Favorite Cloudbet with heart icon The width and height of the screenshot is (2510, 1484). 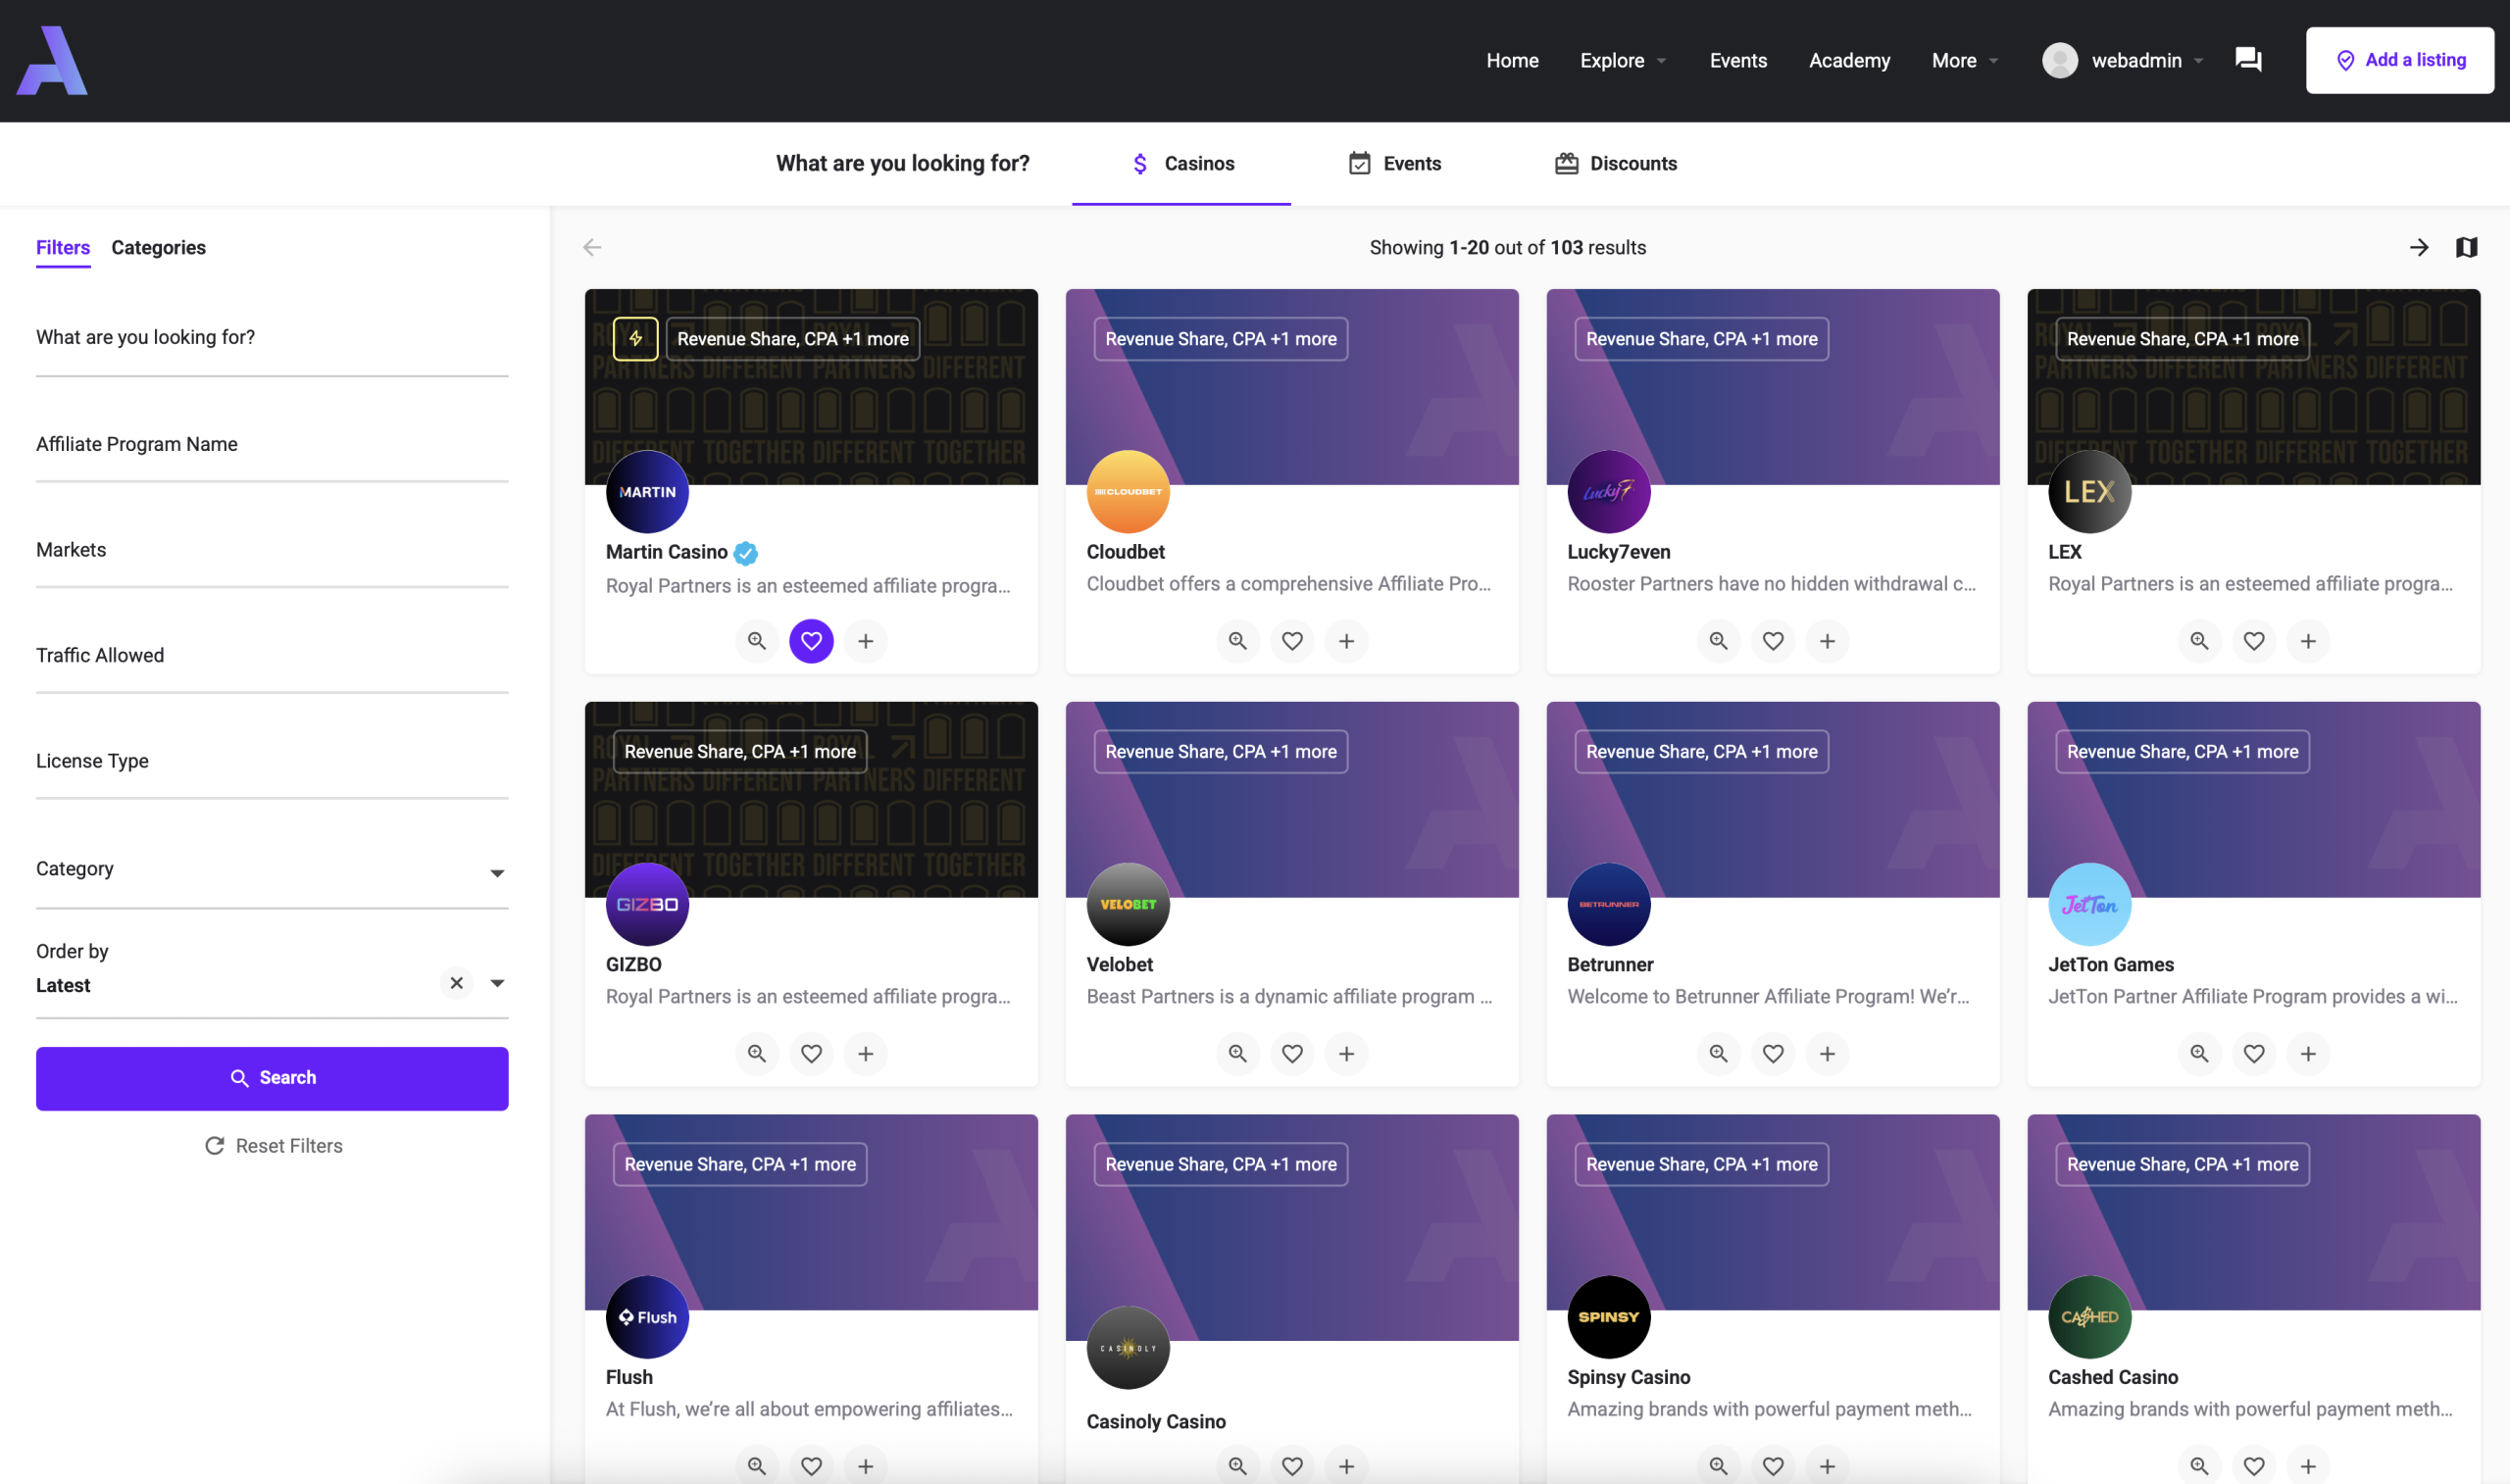click(x=1293, y=641)
